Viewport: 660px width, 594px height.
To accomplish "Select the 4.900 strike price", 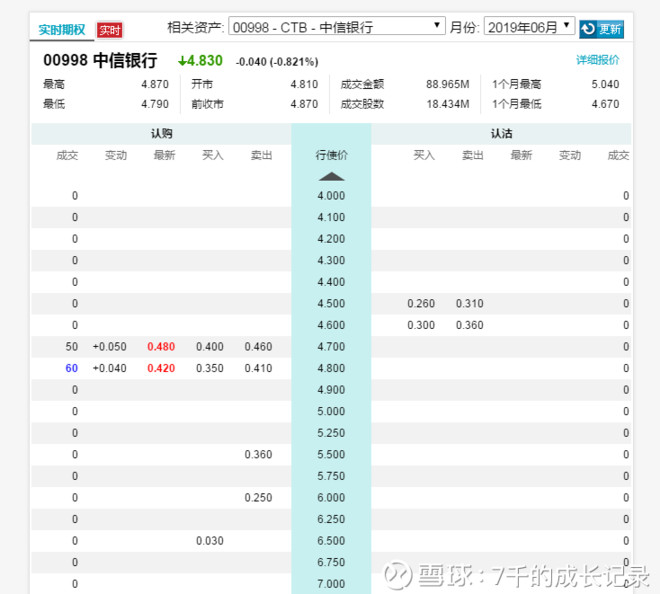I will 331,390.
